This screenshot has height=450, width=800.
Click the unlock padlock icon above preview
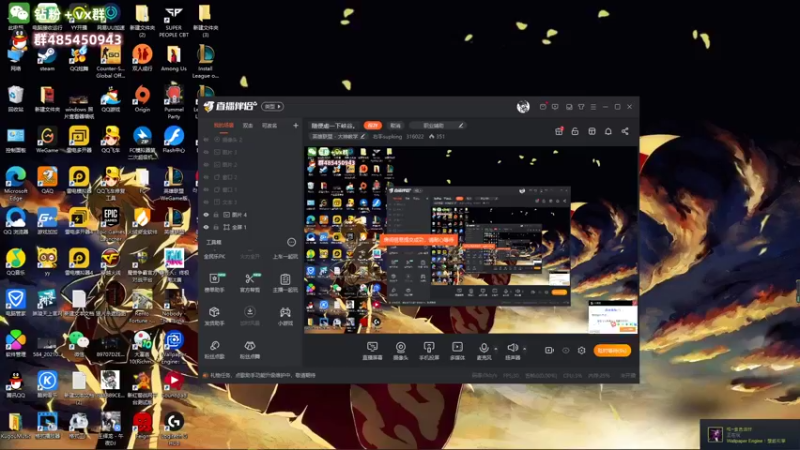coord(575,131)
